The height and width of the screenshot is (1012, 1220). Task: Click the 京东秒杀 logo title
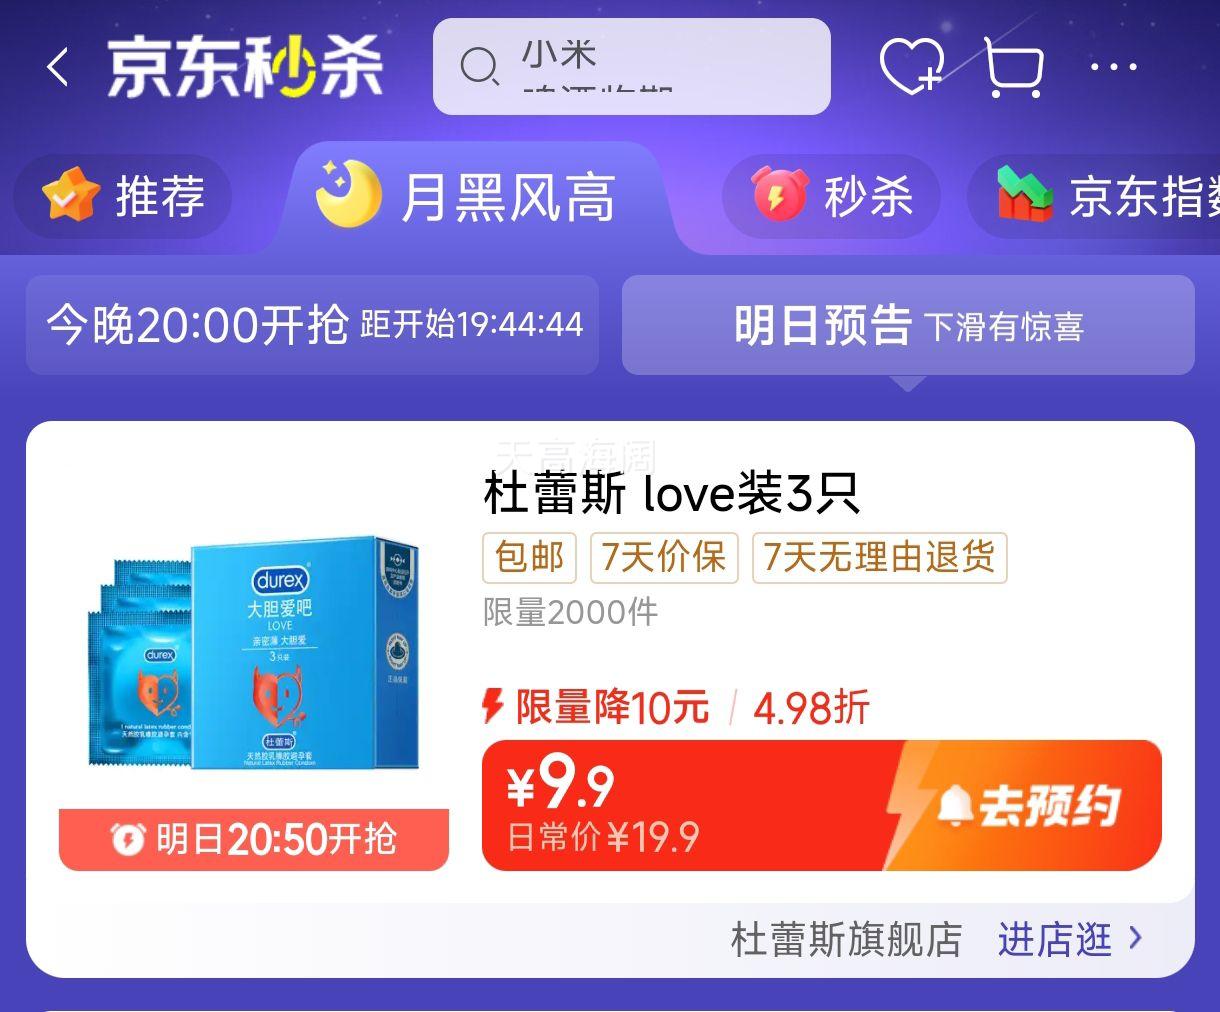245,68
